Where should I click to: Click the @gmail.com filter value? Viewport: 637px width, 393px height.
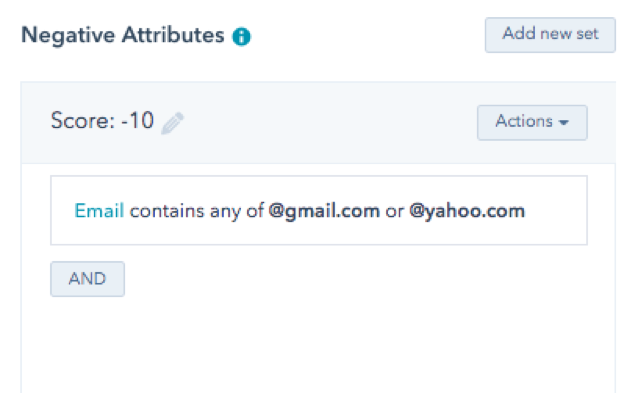click(324, 211)
